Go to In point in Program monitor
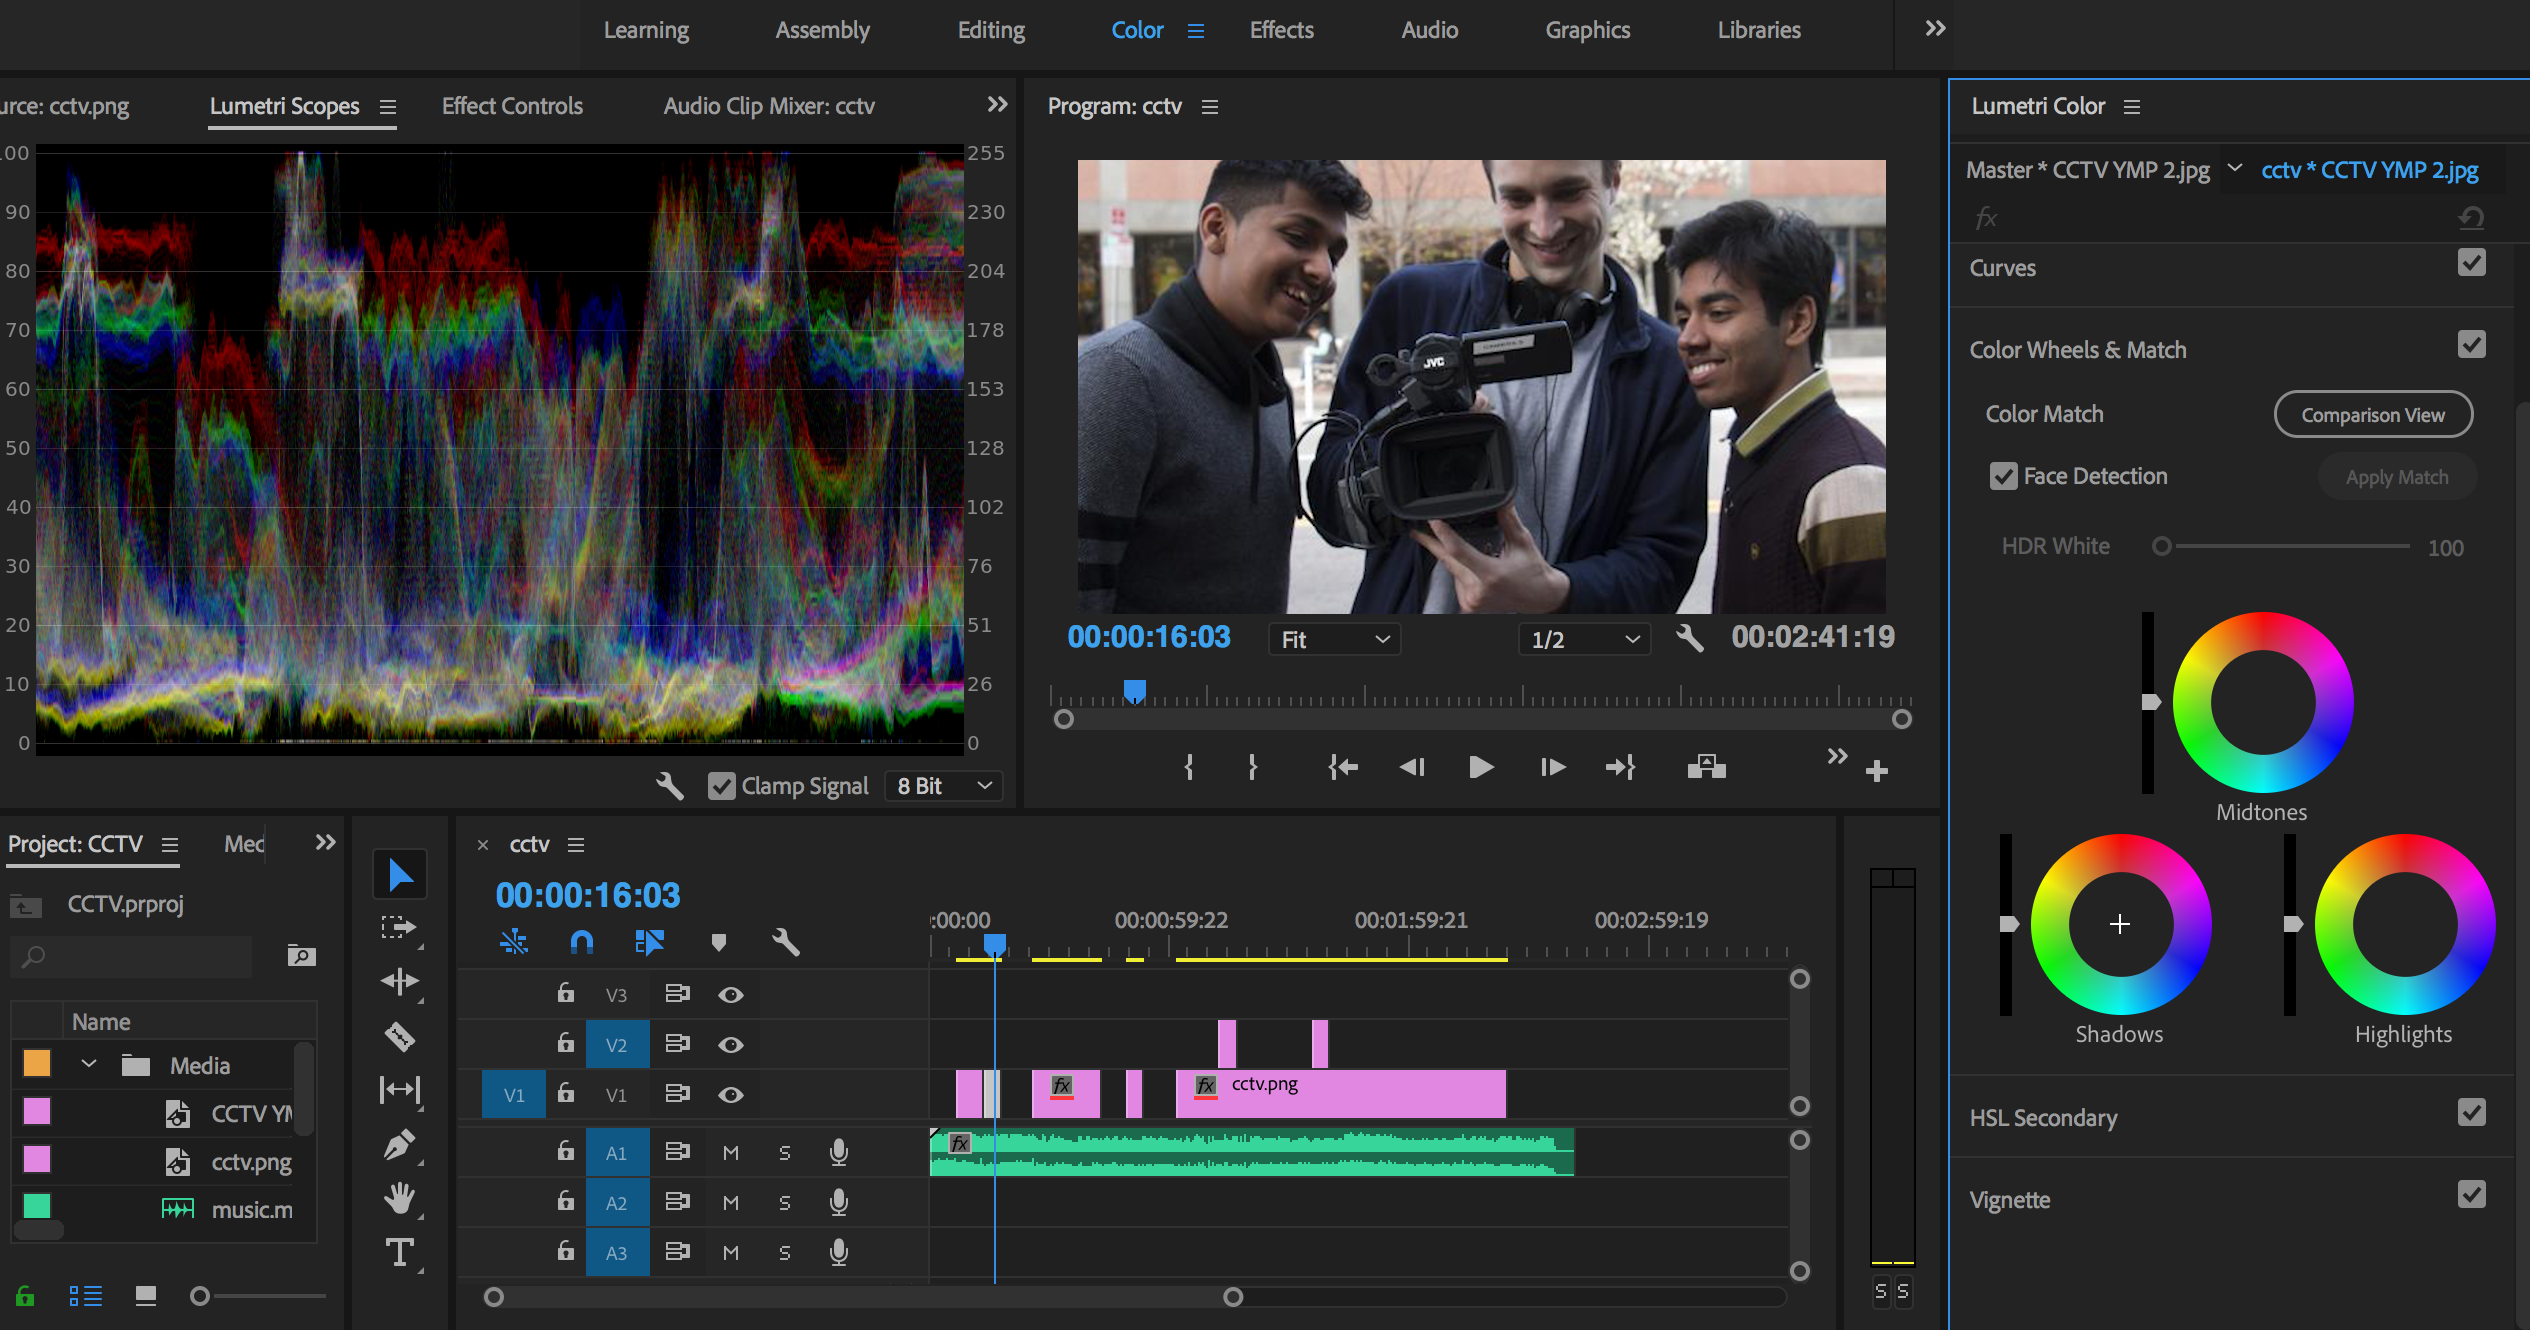The width and height of the screenshot is (2530, 1330). point(1343,767)
